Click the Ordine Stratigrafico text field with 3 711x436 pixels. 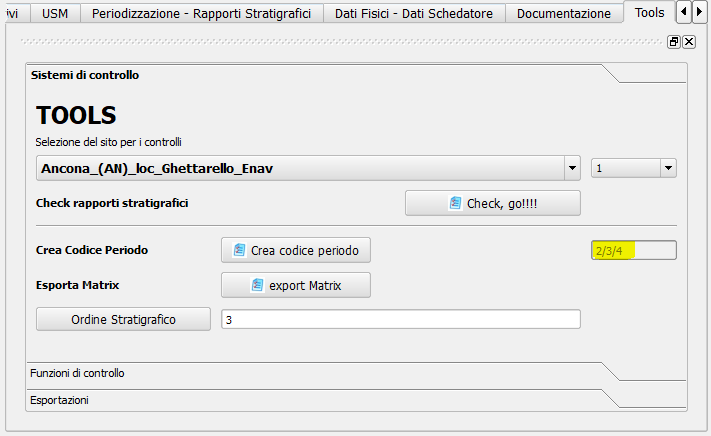pyautogui.click(x=401, y=320)
